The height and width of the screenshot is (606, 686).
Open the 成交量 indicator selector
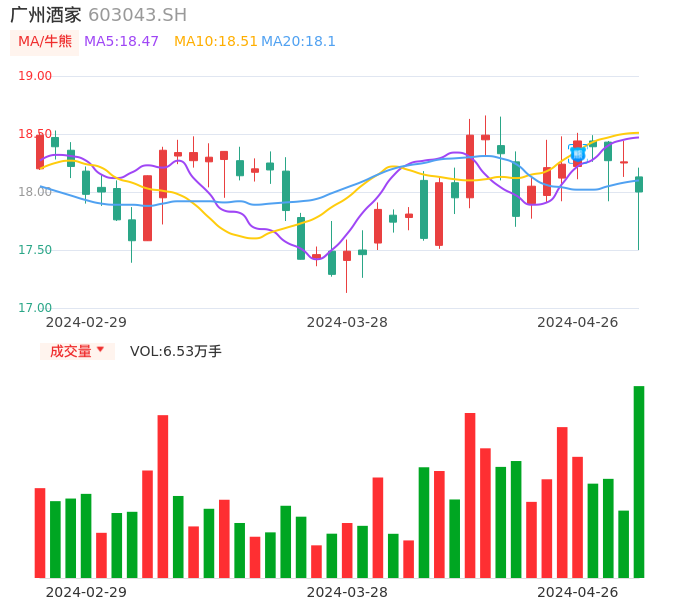pos(77,351)
